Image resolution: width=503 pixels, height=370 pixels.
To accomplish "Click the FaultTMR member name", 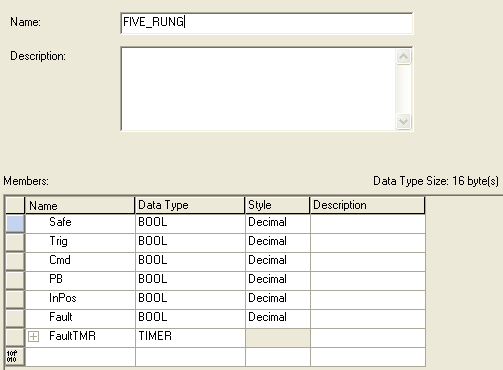I will click(72, 336).
